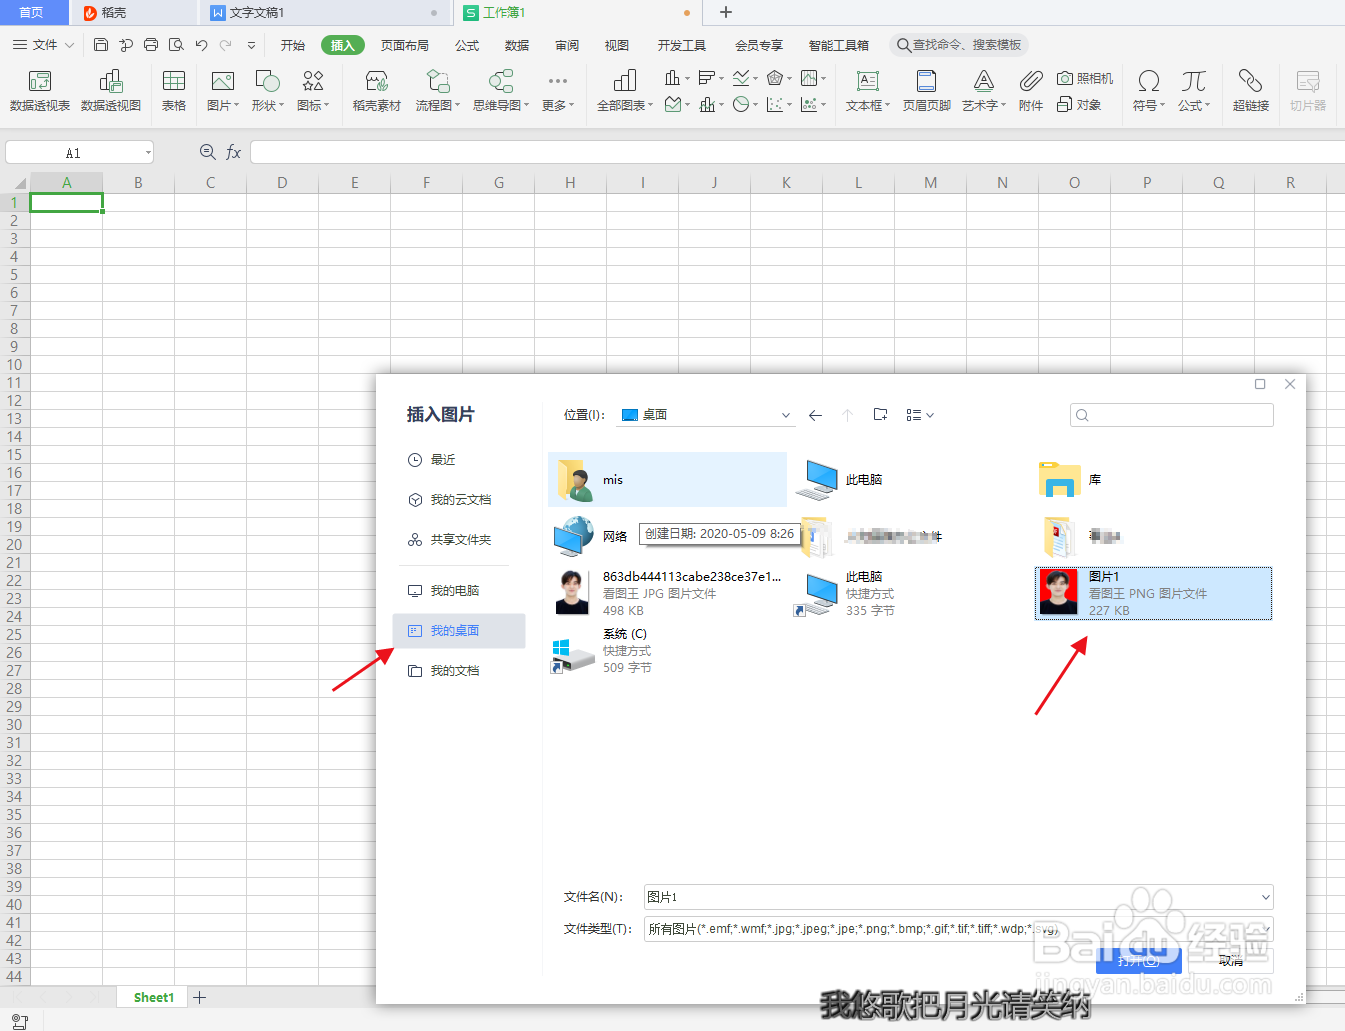Select the 图片1 PNG file
The height and width of the screenshot is (1031, 1345).
[1153, 593]
